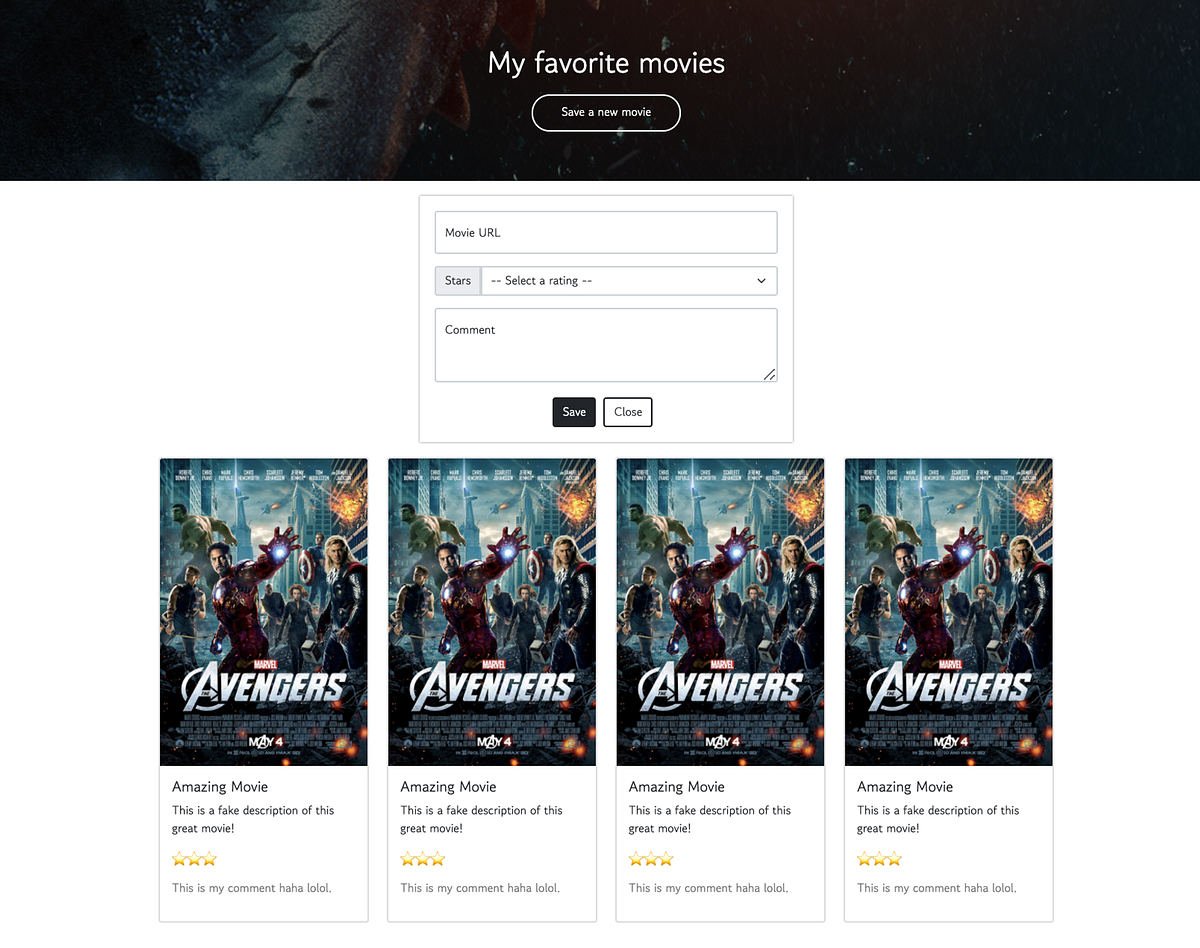Open the Select a rating dropdown

(x=629, y=281)
